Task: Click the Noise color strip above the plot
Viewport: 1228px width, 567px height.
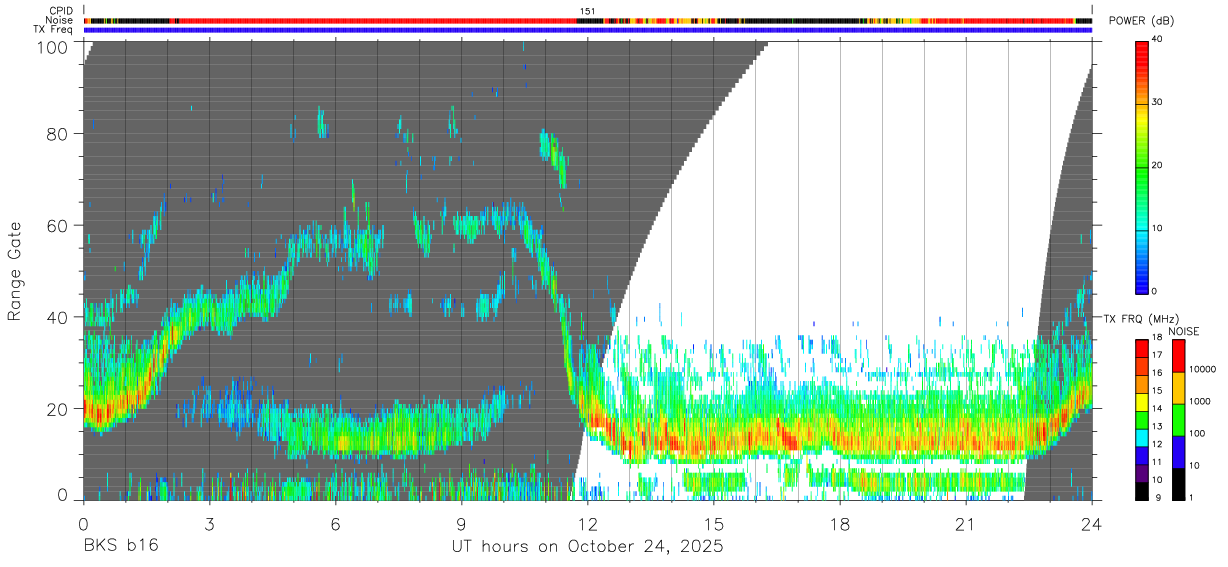Action: pos(587,20)
